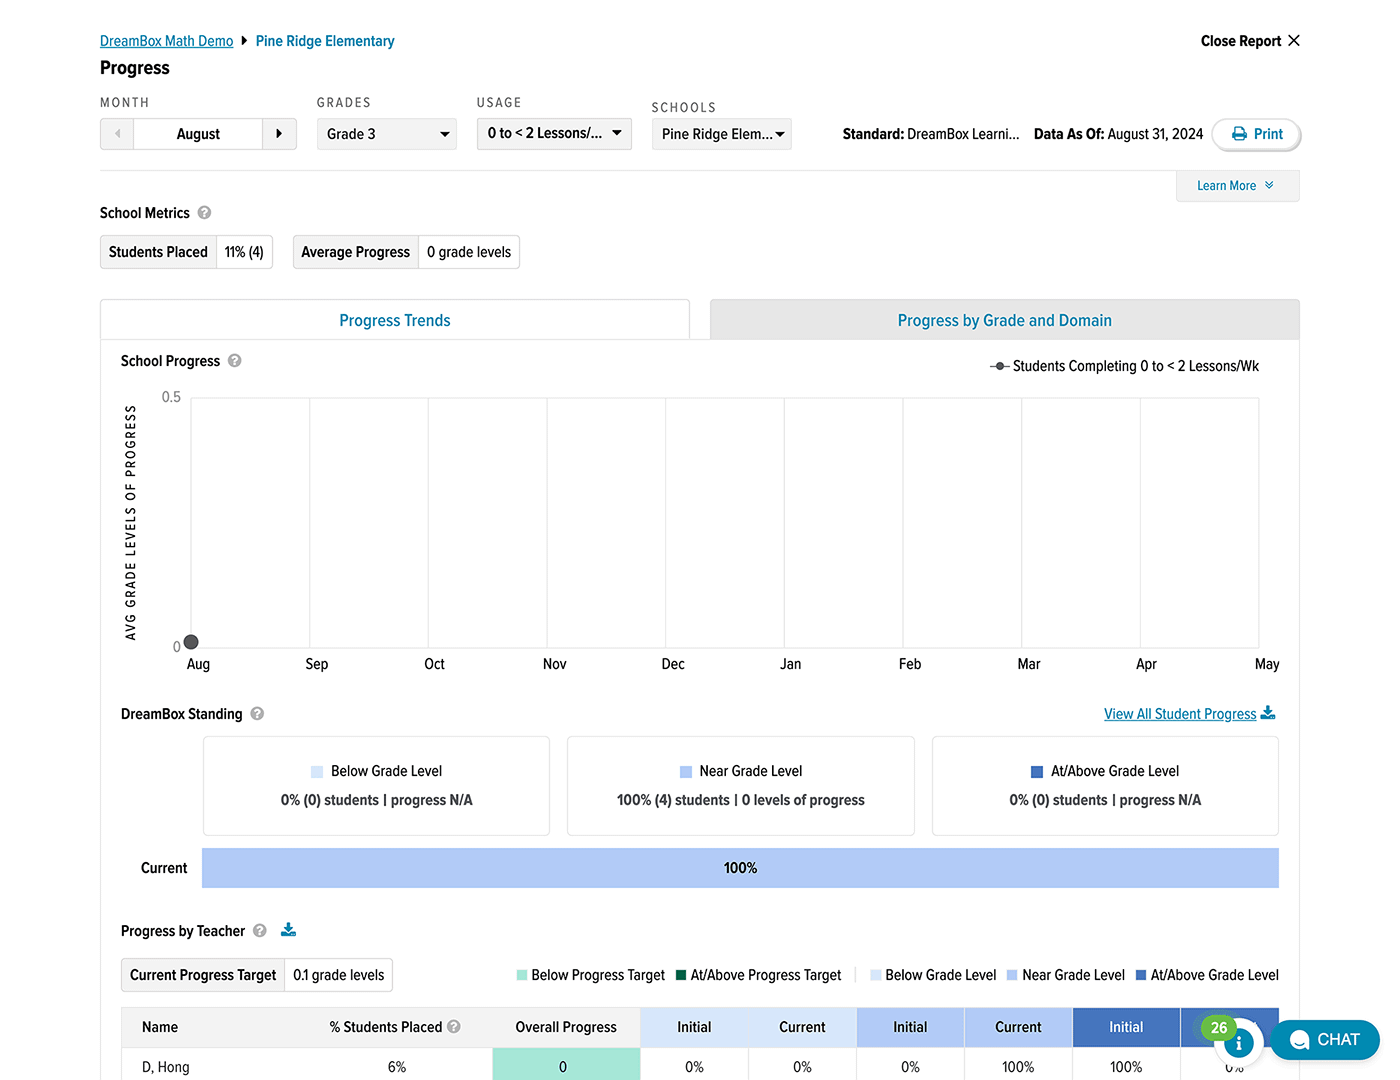Click the Progress by Teacher help icon
The width and height of the screenshot is (1400, 1080).
[x=260, y=931]
